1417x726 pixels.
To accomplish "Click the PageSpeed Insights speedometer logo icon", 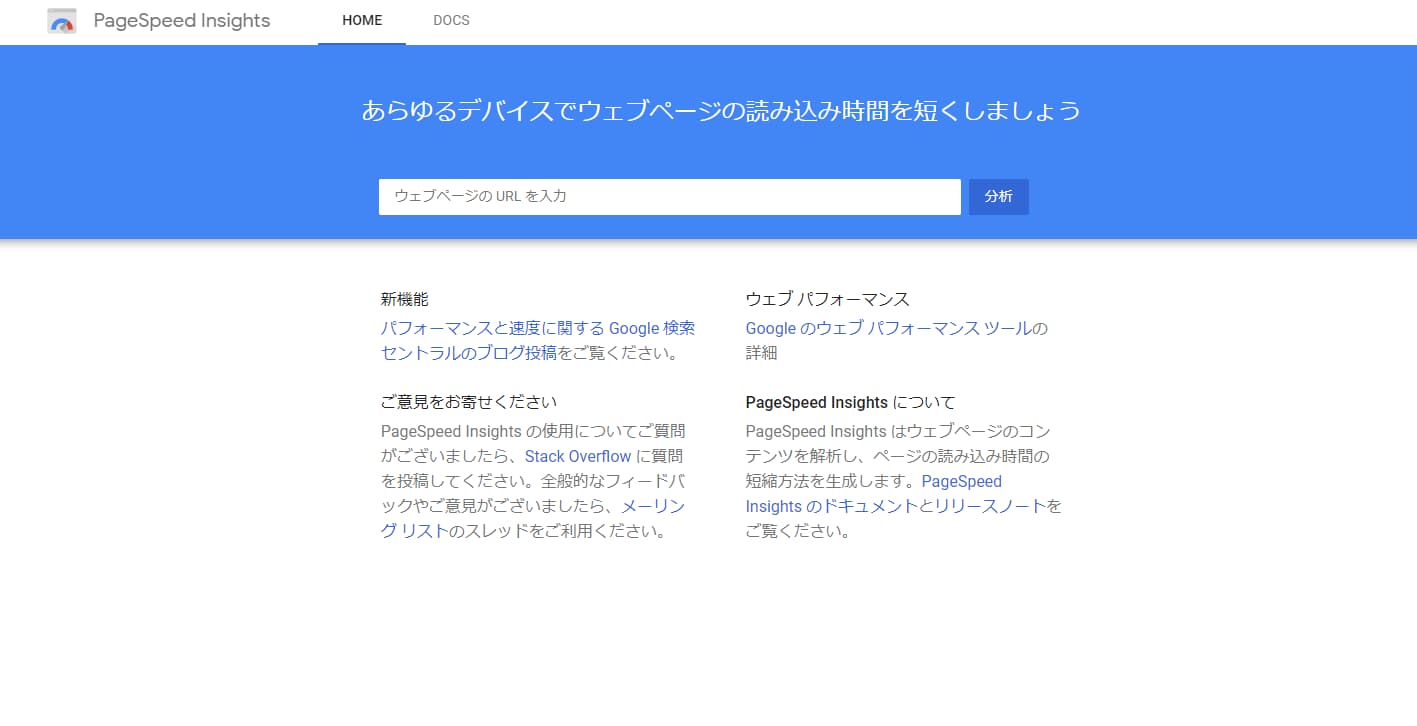I will pos(62,21).
